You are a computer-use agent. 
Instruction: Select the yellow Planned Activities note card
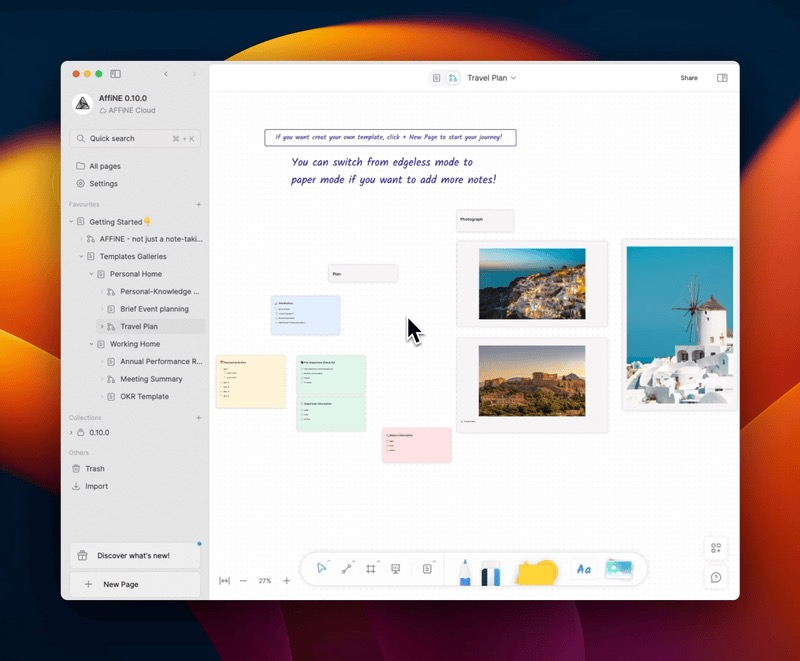(x=251, y=382)
